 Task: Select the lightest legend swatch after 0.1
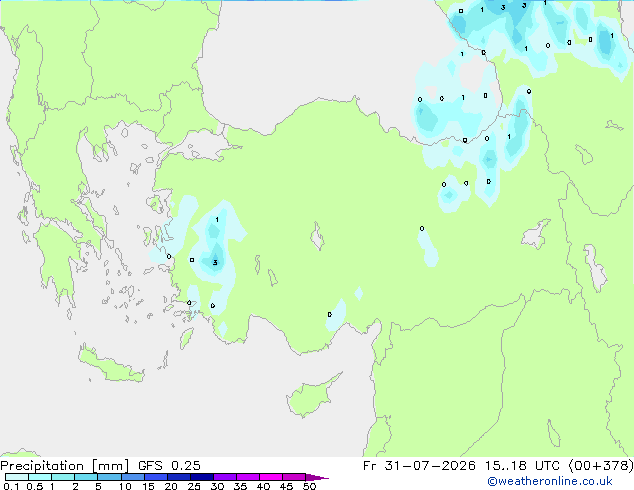17,477
